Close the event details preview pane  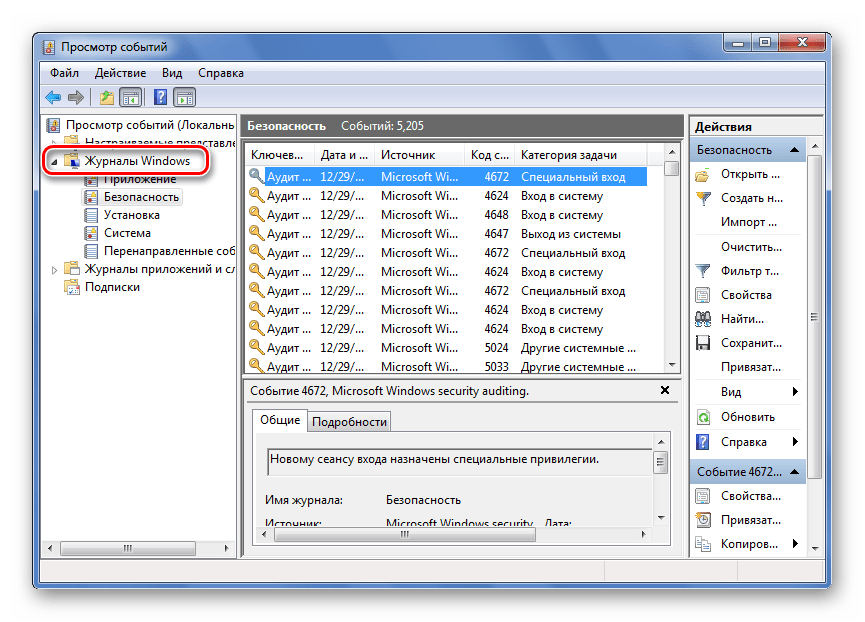665,392
